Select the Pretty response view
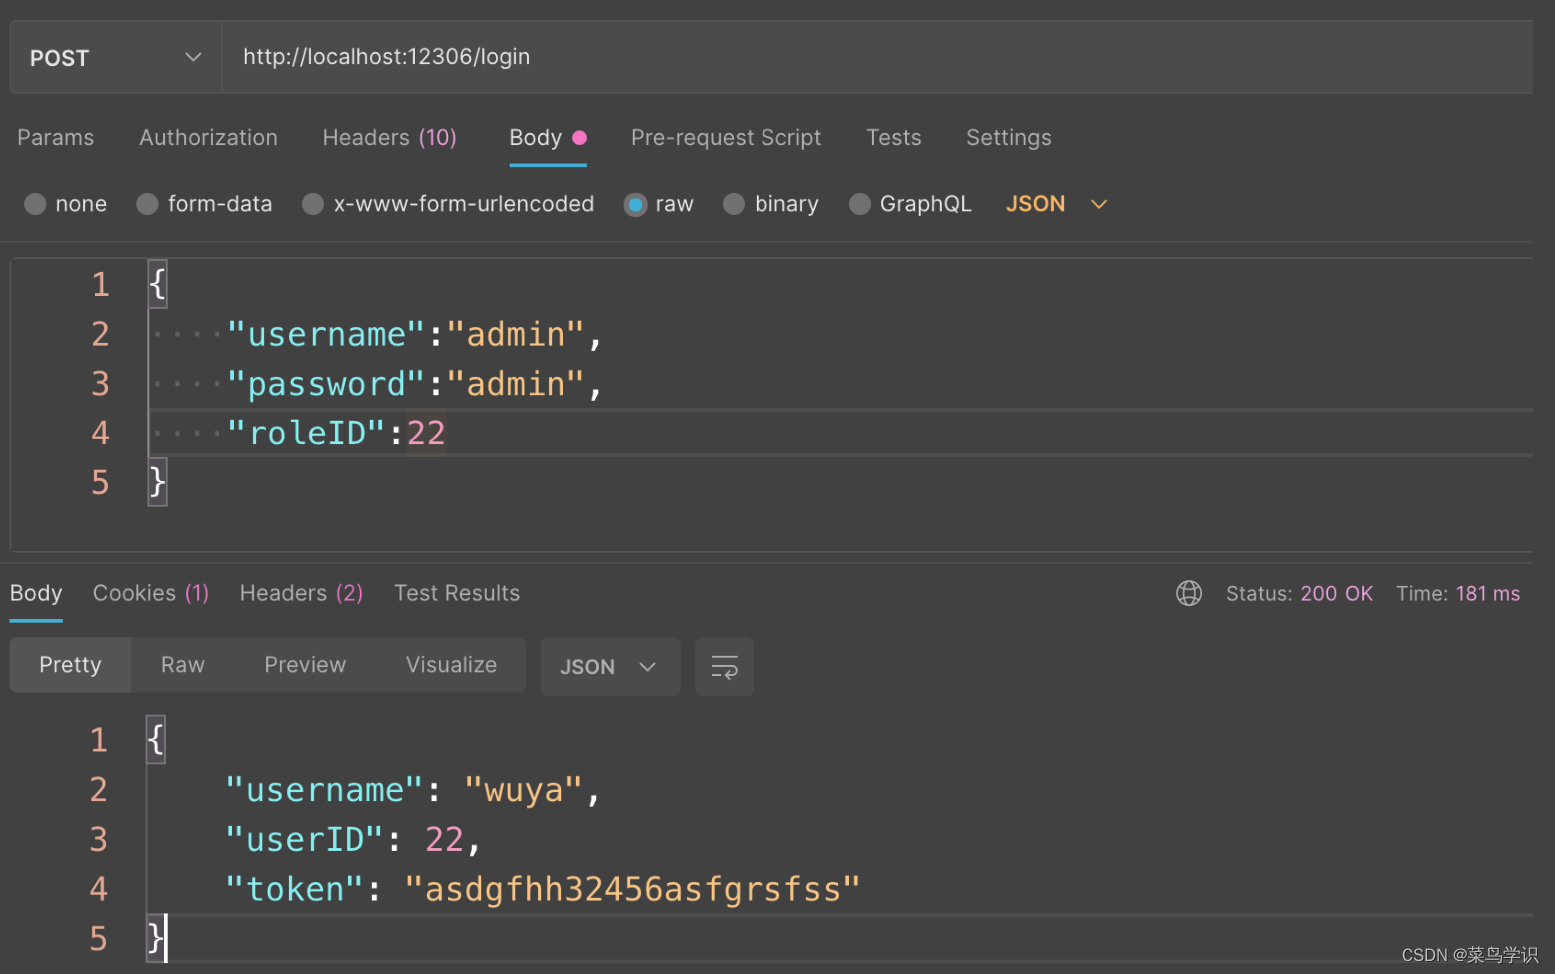Screen dimensions: 1555x974 pos(70,665)
